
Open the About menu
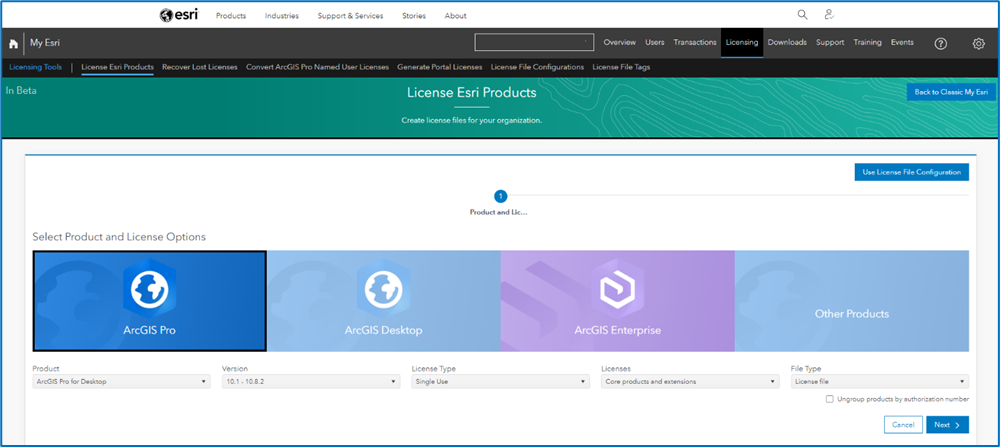point(455,16)
